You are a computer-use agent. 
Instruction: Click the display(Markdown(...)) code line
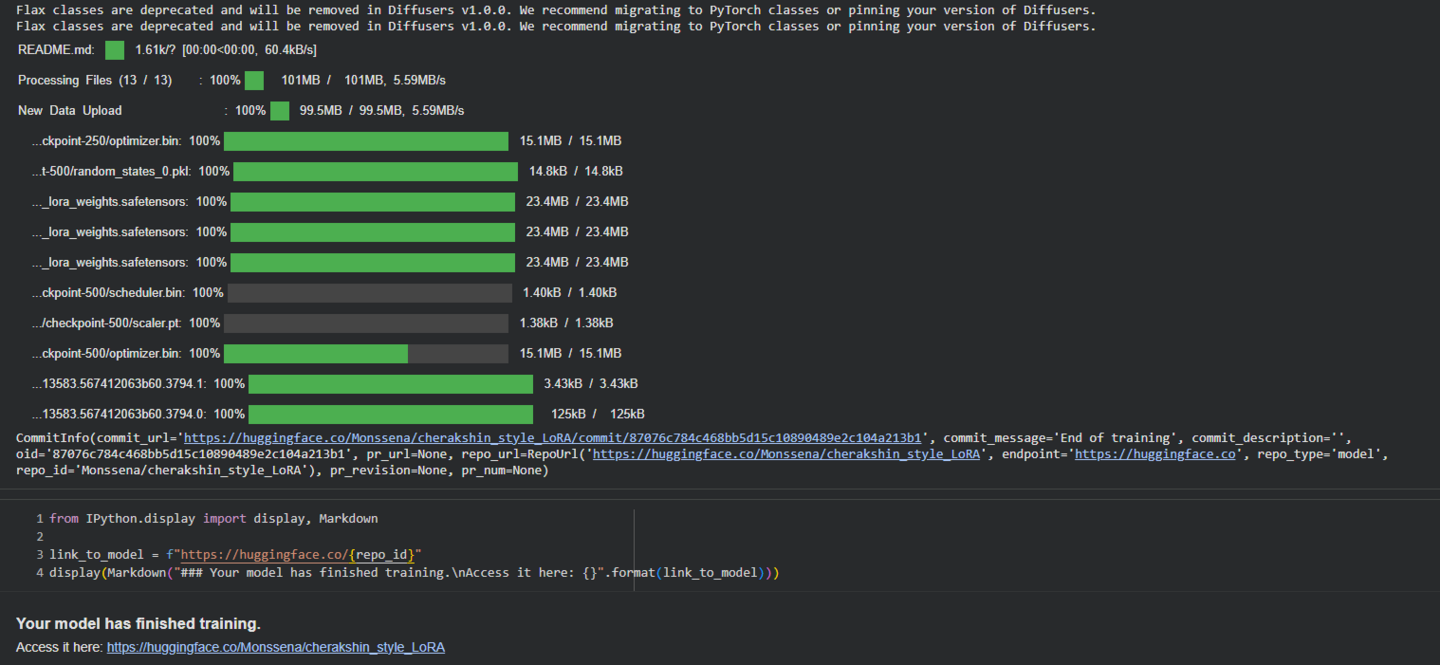pyautogui.click(x=413, y=573)
